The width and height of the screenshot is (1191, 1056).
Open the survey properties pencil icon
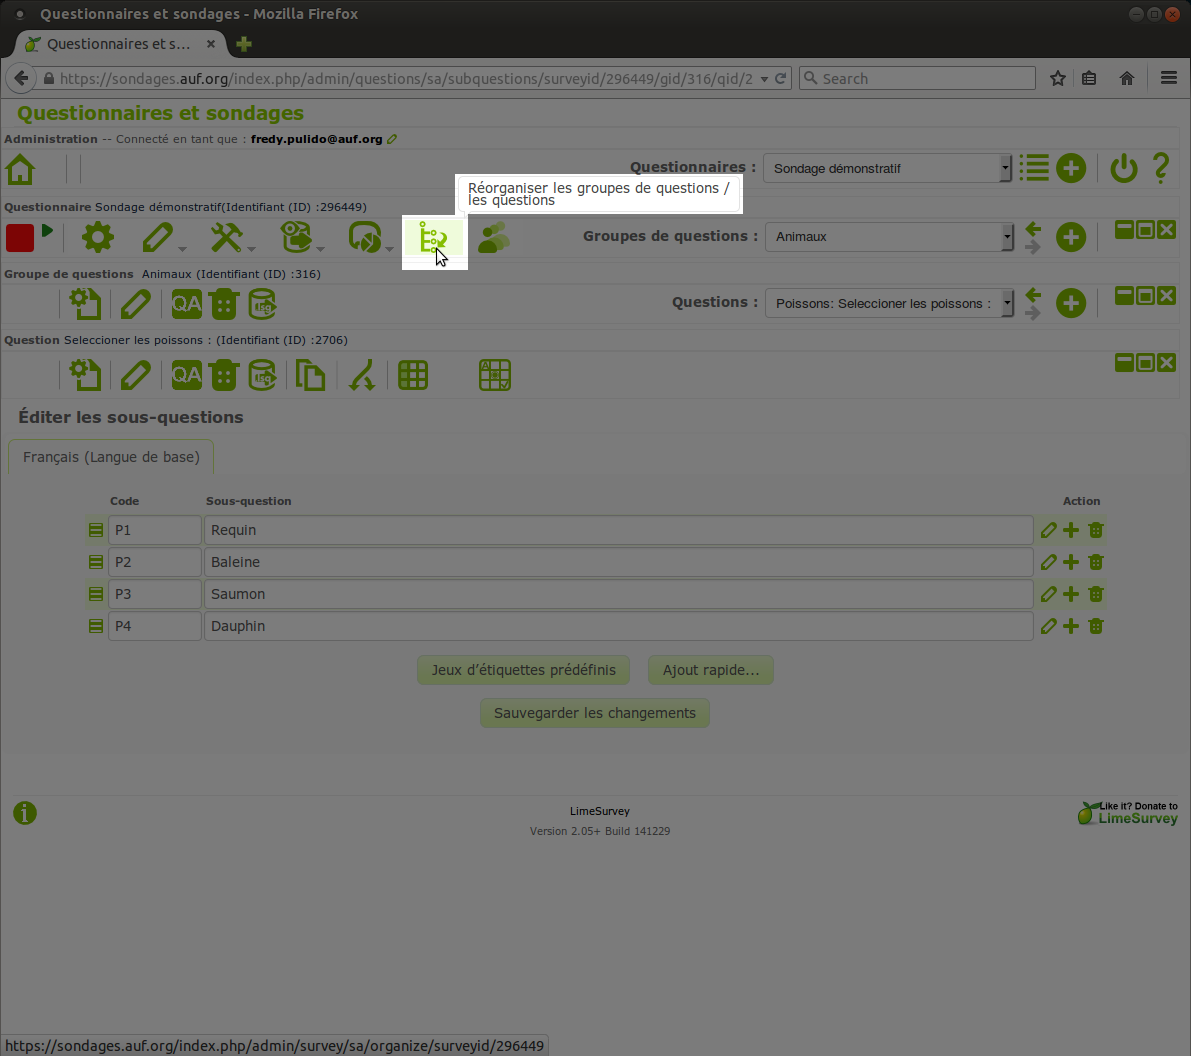click(x=158, y=237)
